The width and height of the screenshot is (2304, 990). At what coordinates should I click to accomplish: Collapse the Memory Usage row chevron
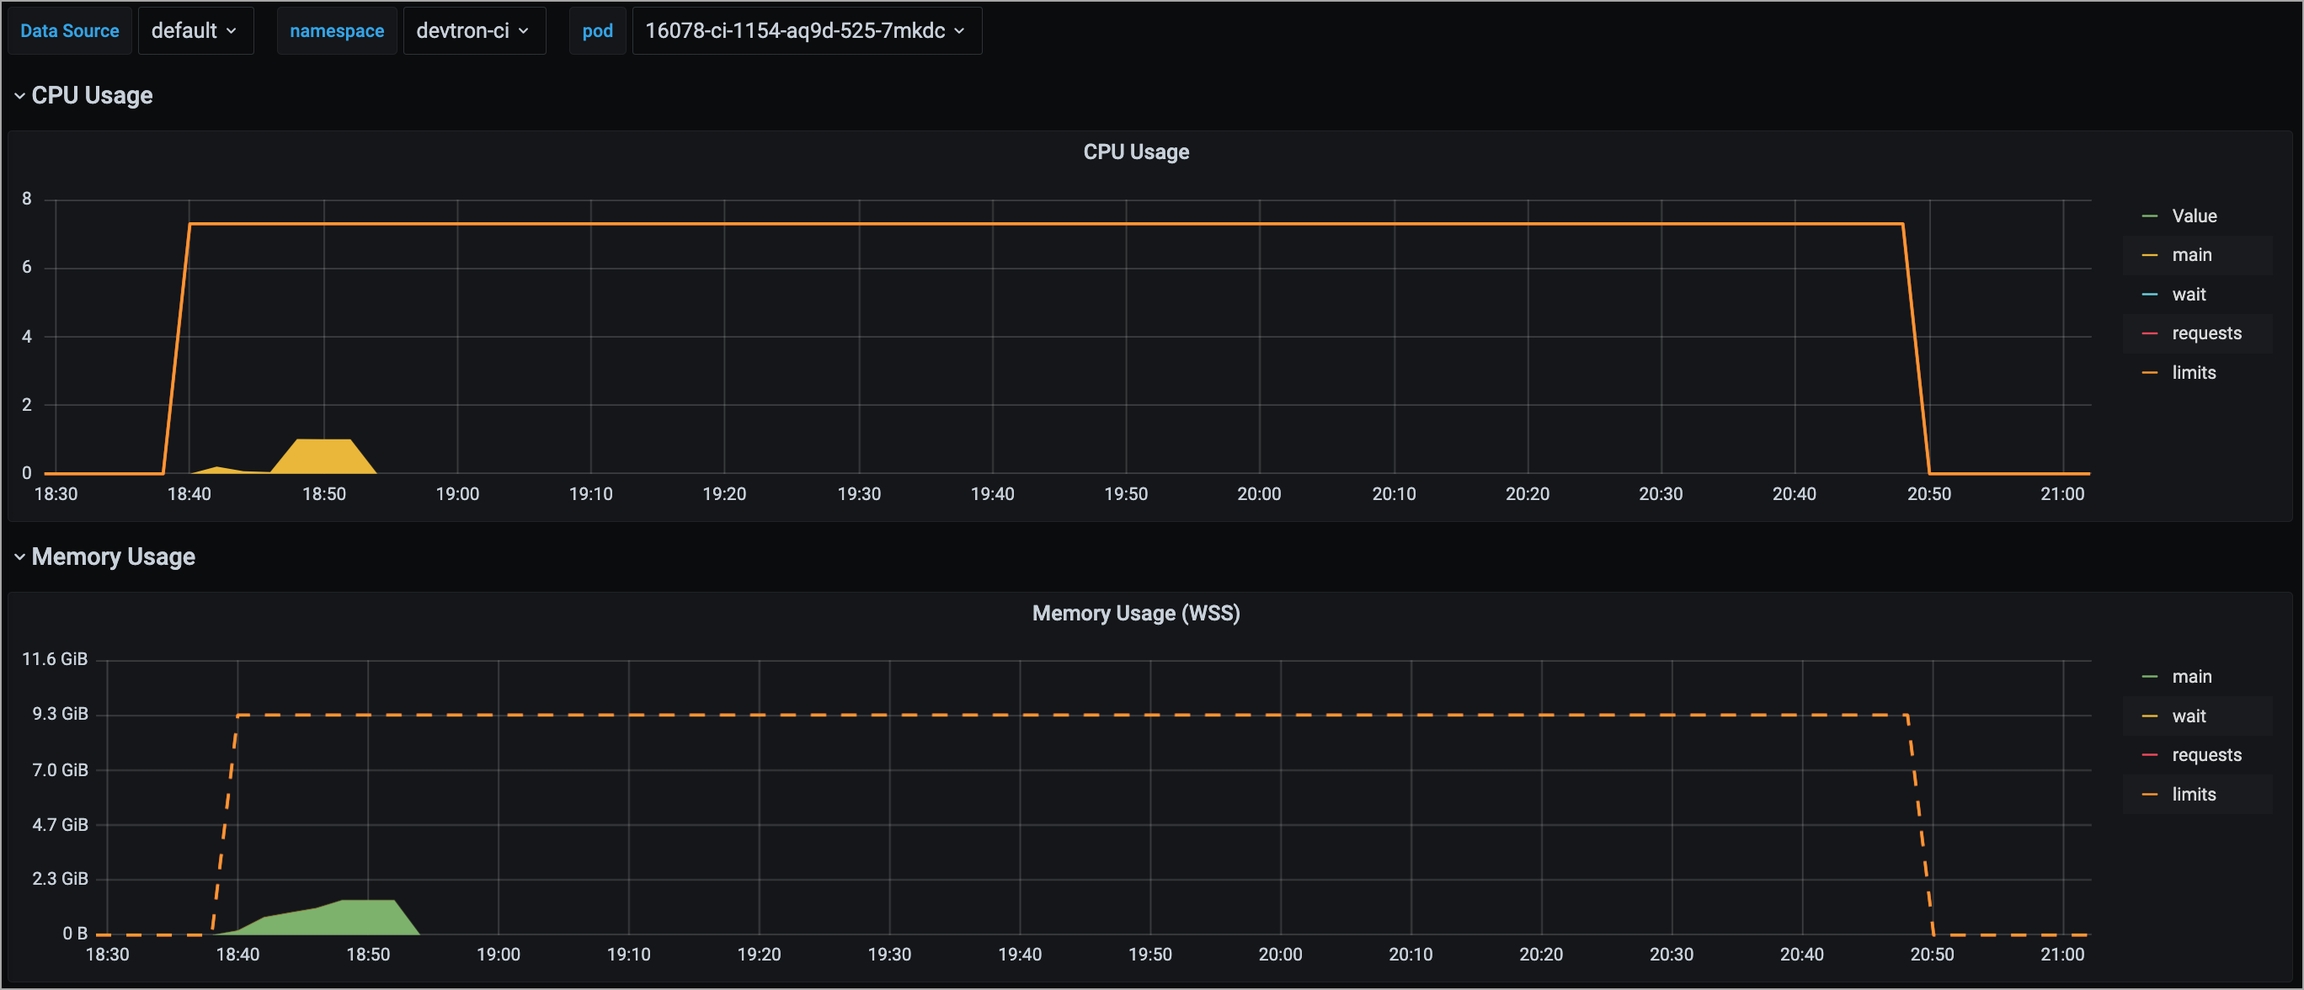pos(19,557)
